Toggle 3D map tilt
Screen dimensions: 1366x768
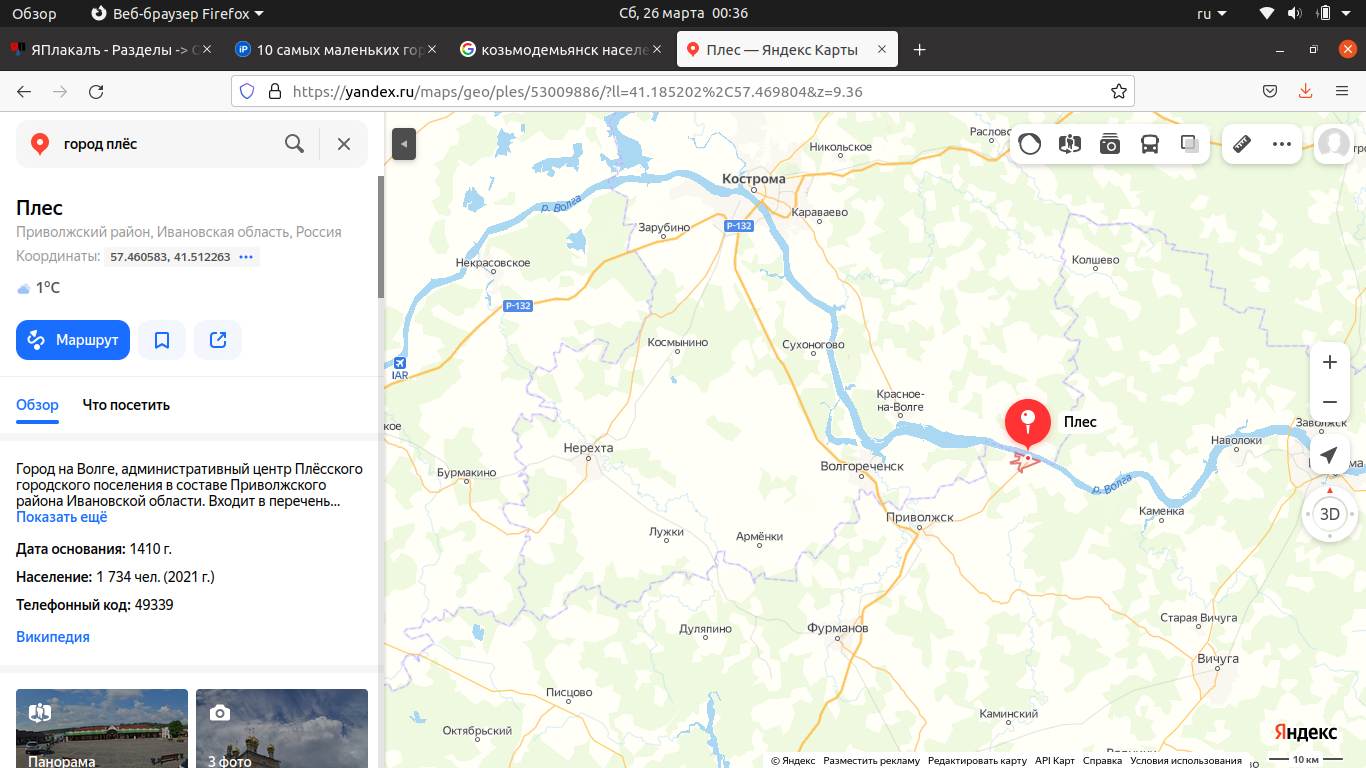(x=1330, y=514)
